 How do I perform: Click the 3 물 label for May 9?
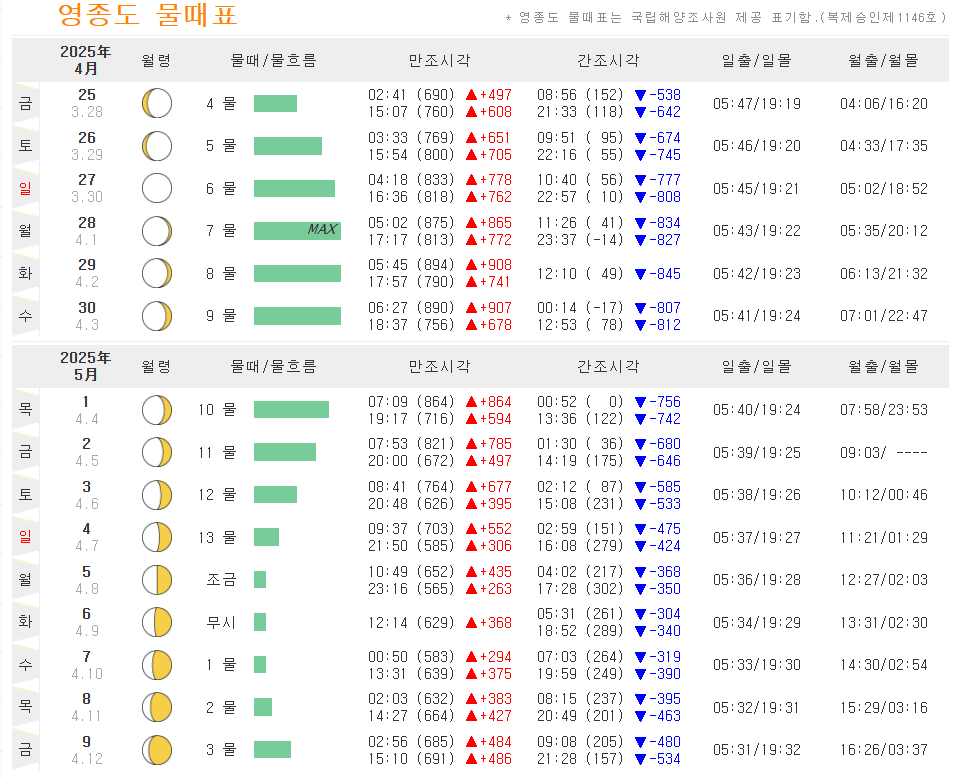coord(221,750)
